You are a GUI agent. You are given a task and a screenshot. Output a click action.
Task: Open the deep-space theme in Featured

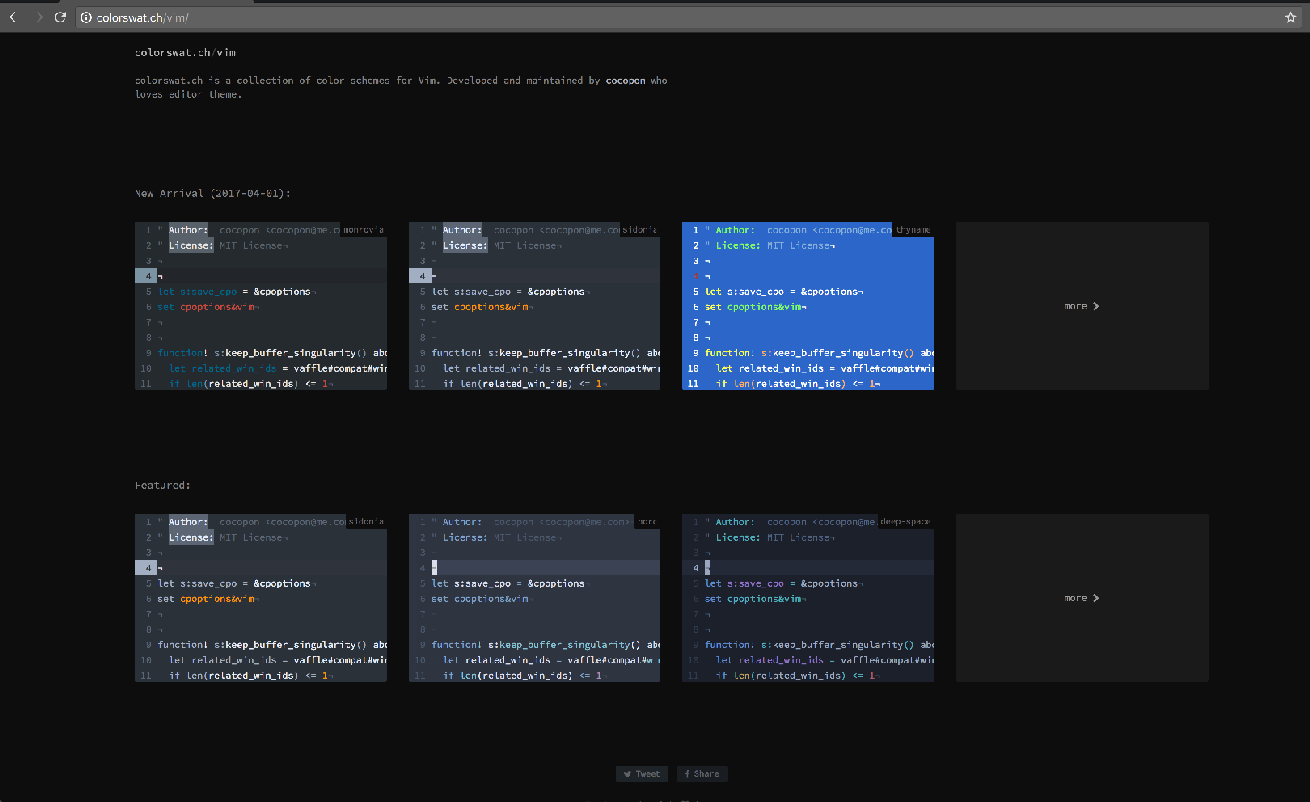808,598
